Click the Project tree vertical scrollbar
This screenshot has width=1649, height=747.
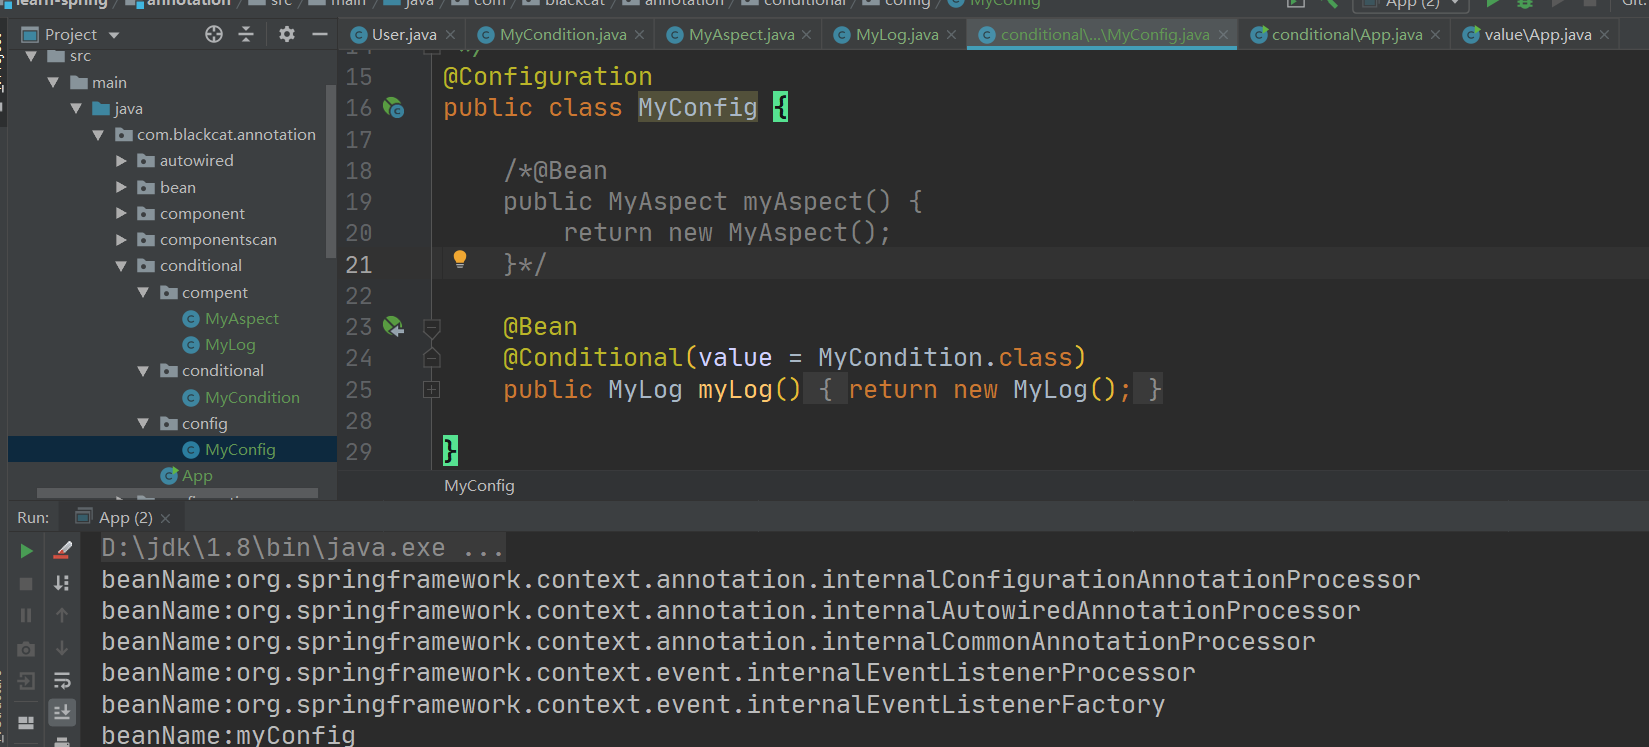[x=330, y=170]
